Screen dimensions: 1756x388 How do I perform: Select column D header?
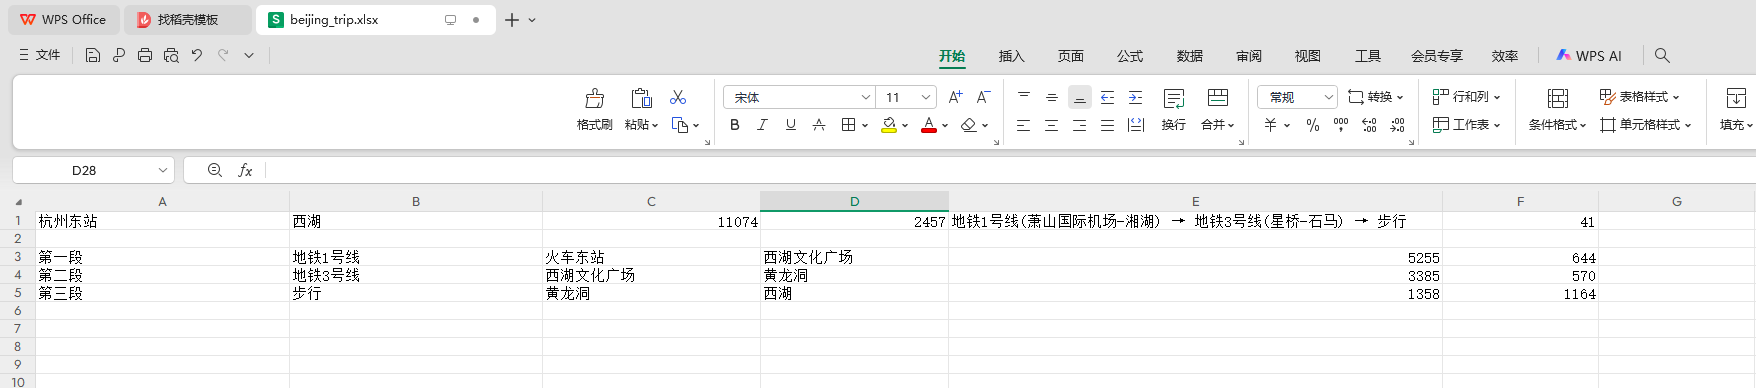point(854,201)
